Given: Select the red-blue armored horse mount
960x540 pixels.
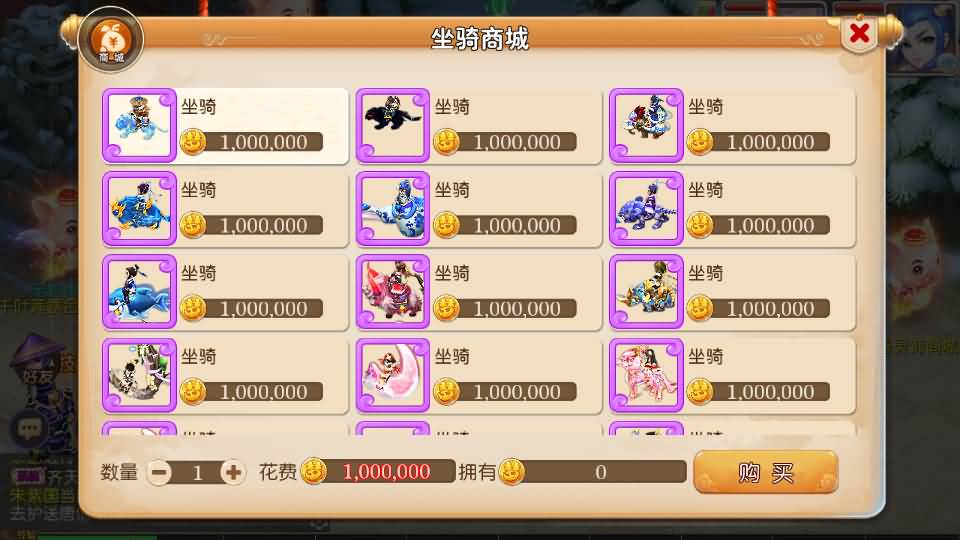Looking at the screenshot, I should pyautogui.click(x=647, y=126).
